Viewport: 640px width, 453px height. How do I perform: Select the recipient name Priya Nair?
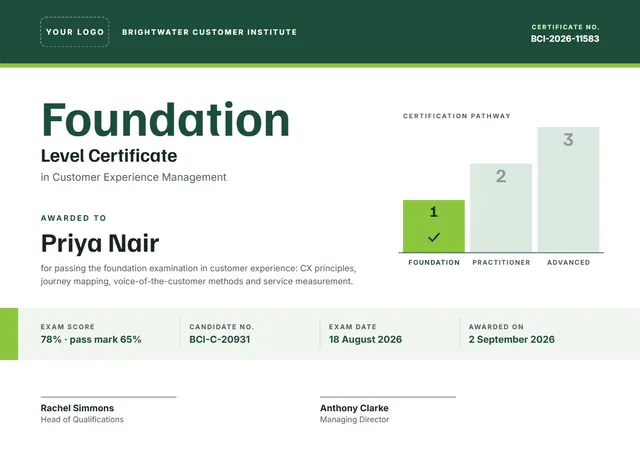click(100, 244)
